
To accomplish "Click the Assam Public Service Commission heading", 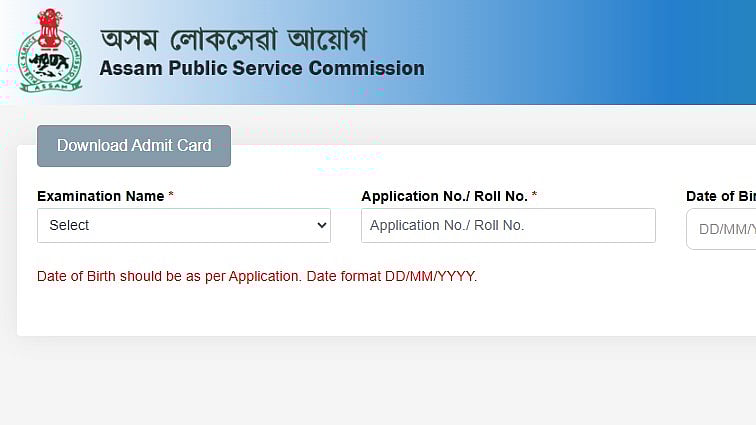I will click(x=262, y=69).
